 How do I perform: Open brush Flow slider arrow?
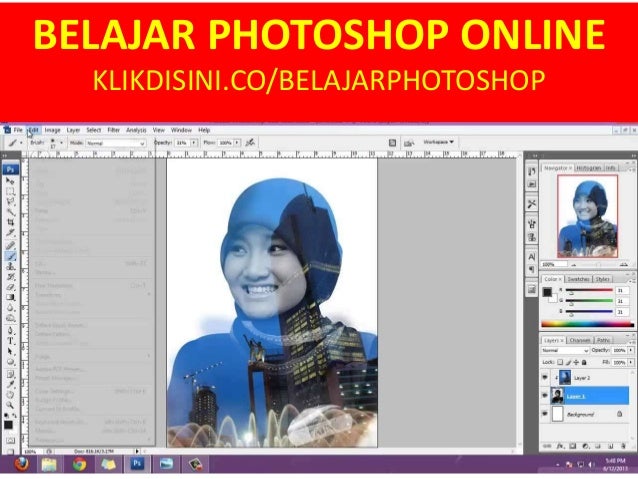click(x=237, y=143)
